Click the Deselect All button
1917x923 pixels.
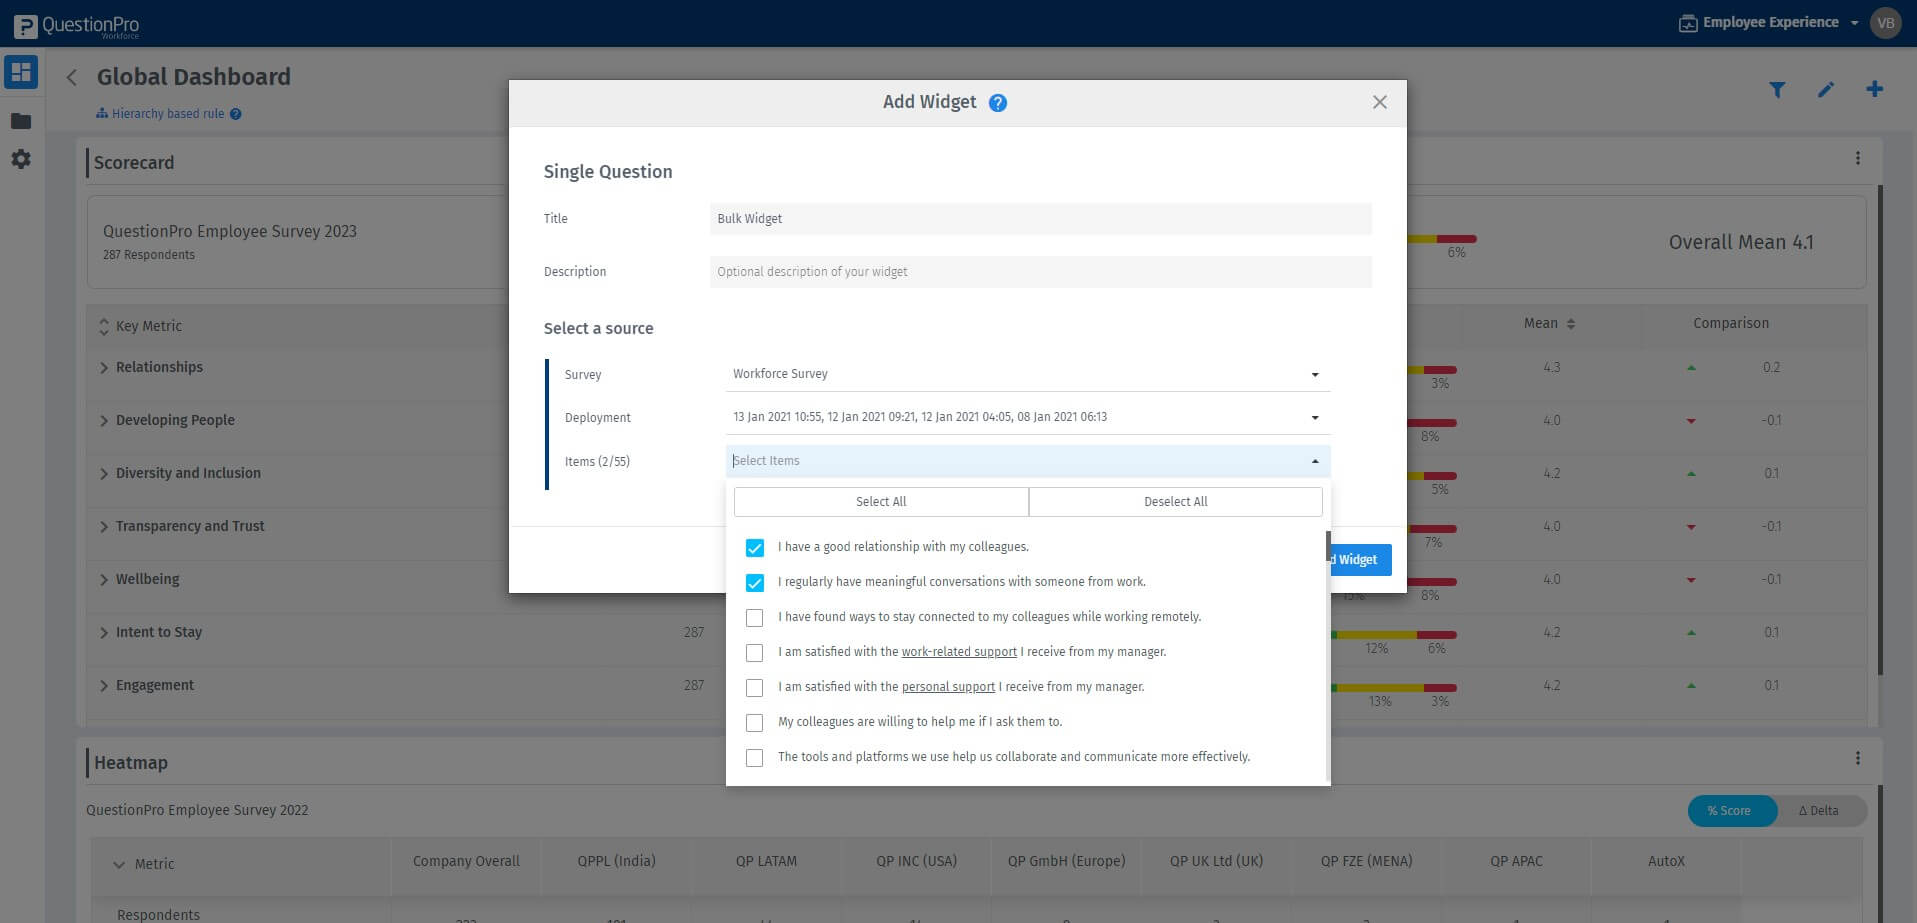pyautogui.click(x=1175, y=501)
